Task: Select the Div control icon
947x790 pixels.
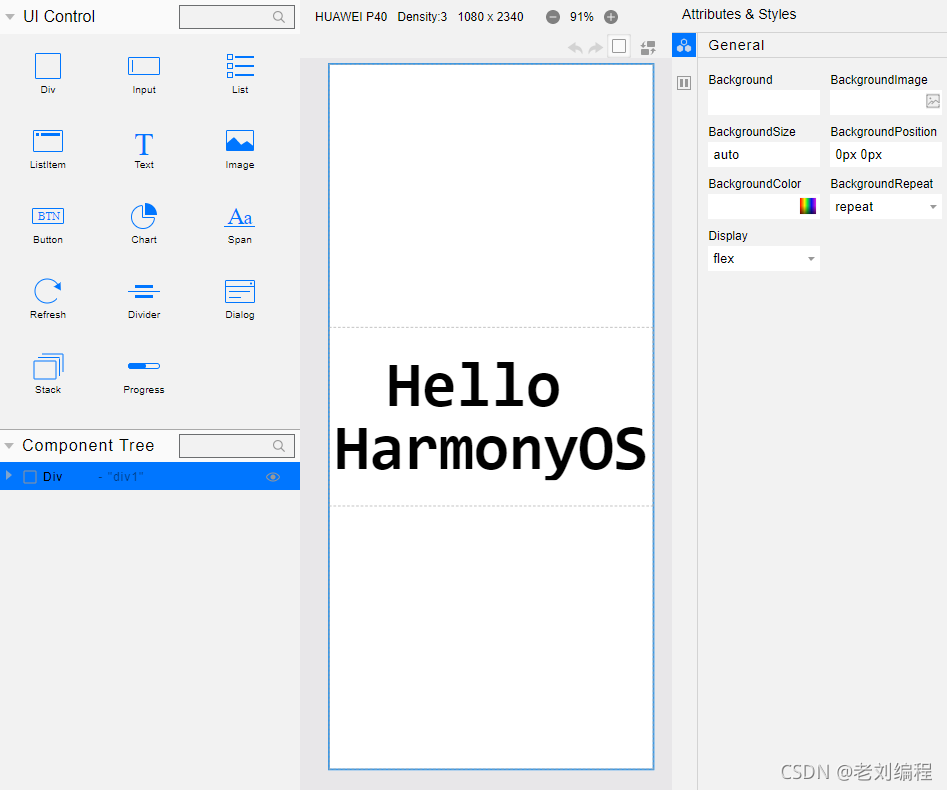Action: tap(48, 66)
